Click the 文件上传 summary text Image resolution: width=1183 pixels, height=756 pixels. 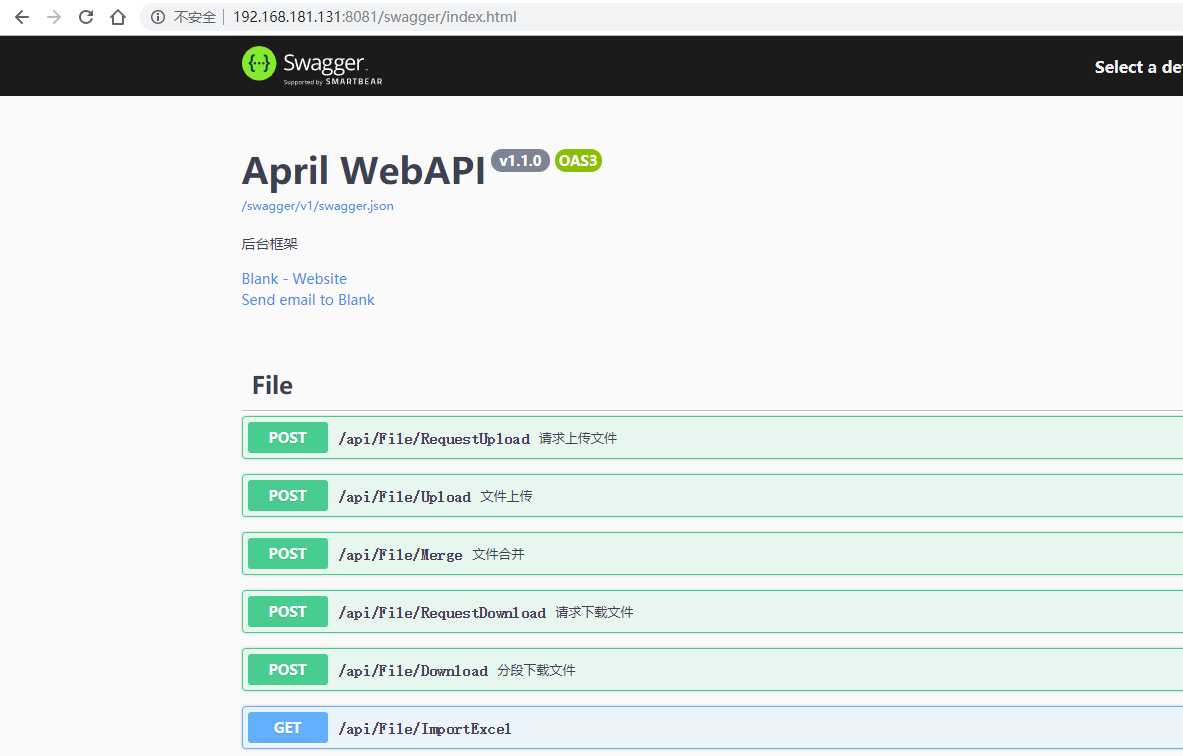506,496
